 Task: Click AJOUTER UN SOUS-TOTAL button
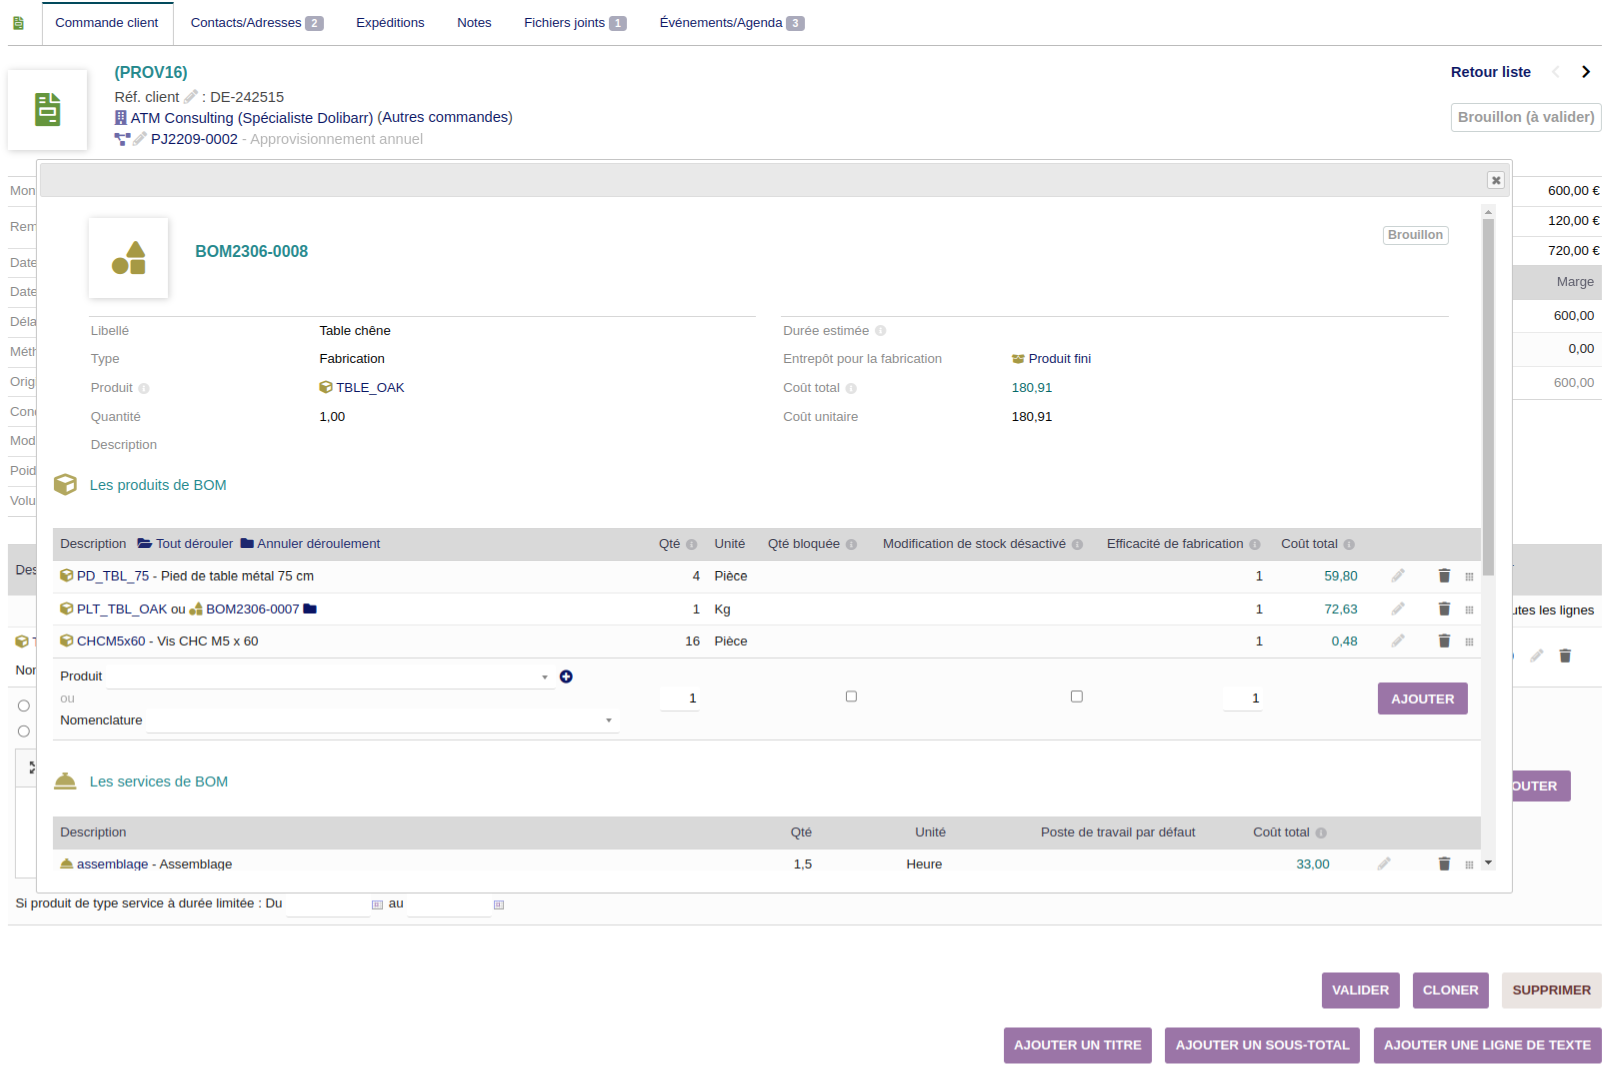1262,1046
